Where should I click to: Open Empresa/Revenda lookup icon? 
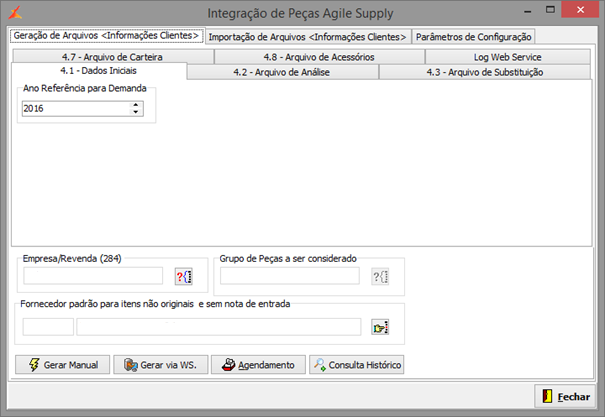pyautogui.click(x=184, y=277)
